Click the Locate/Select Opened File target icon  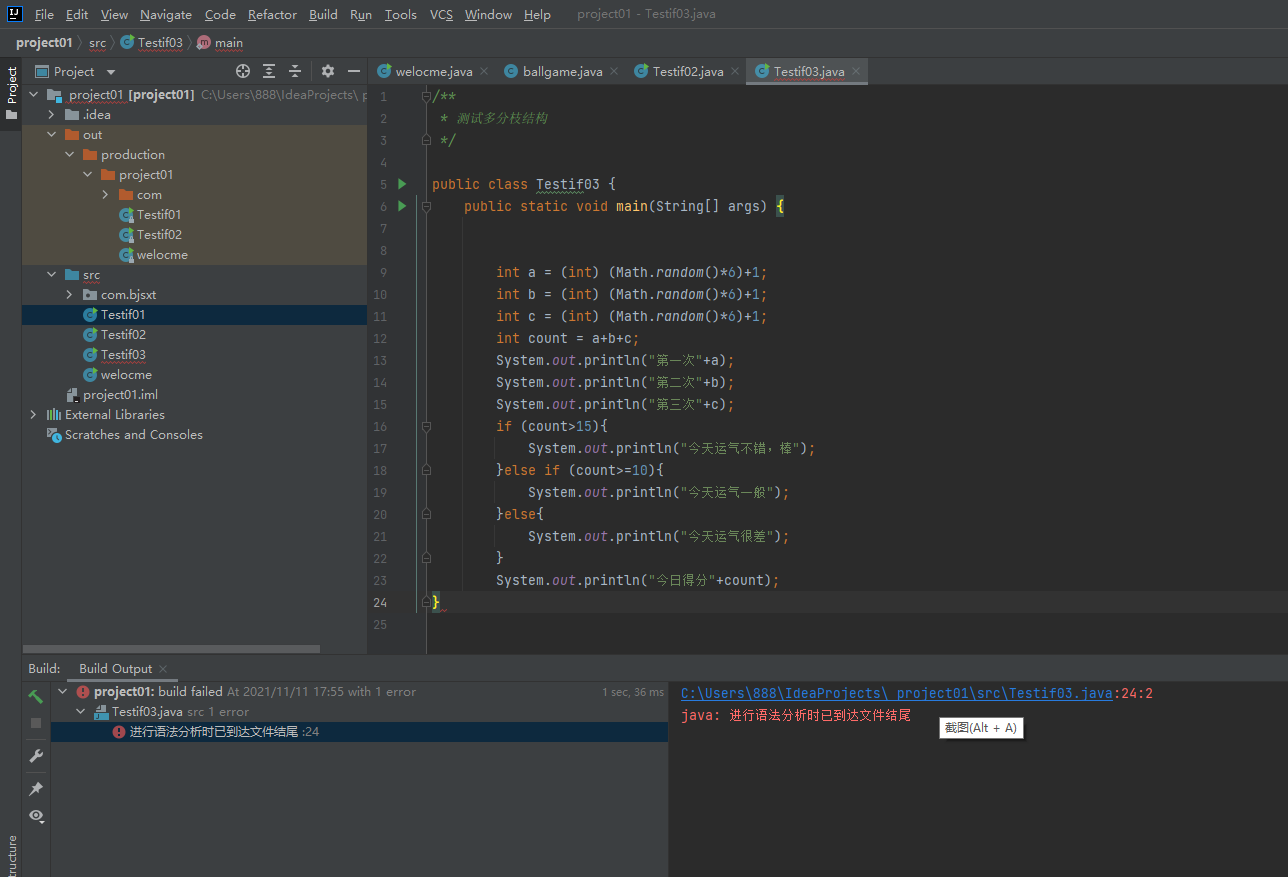point(242,71)
